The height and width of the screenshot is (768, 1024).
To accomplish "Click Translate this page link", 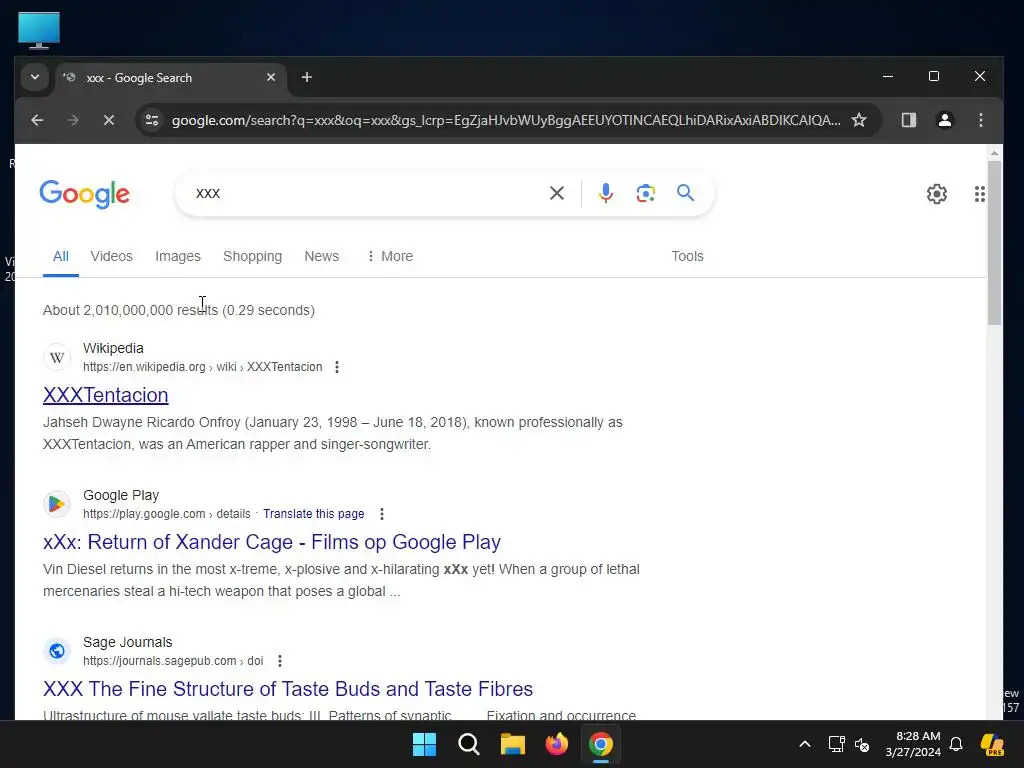I will coord(313,514).
